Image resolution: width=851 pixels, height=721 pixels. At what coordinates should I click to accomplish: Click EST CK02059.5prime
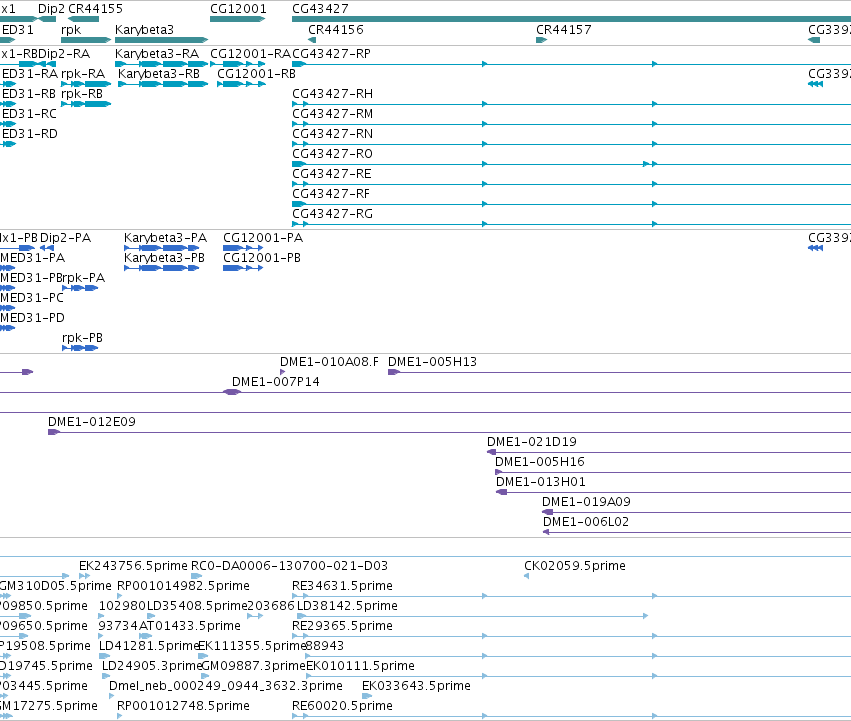click(526, 576)
